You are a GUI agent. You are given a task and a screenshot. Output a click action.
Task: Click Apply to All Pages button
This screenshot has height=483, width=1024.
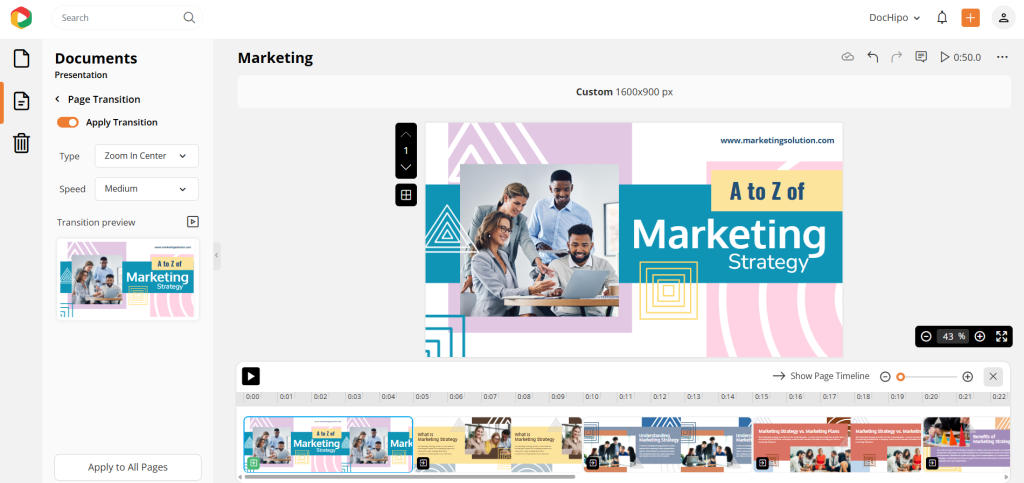pos(128,467)
